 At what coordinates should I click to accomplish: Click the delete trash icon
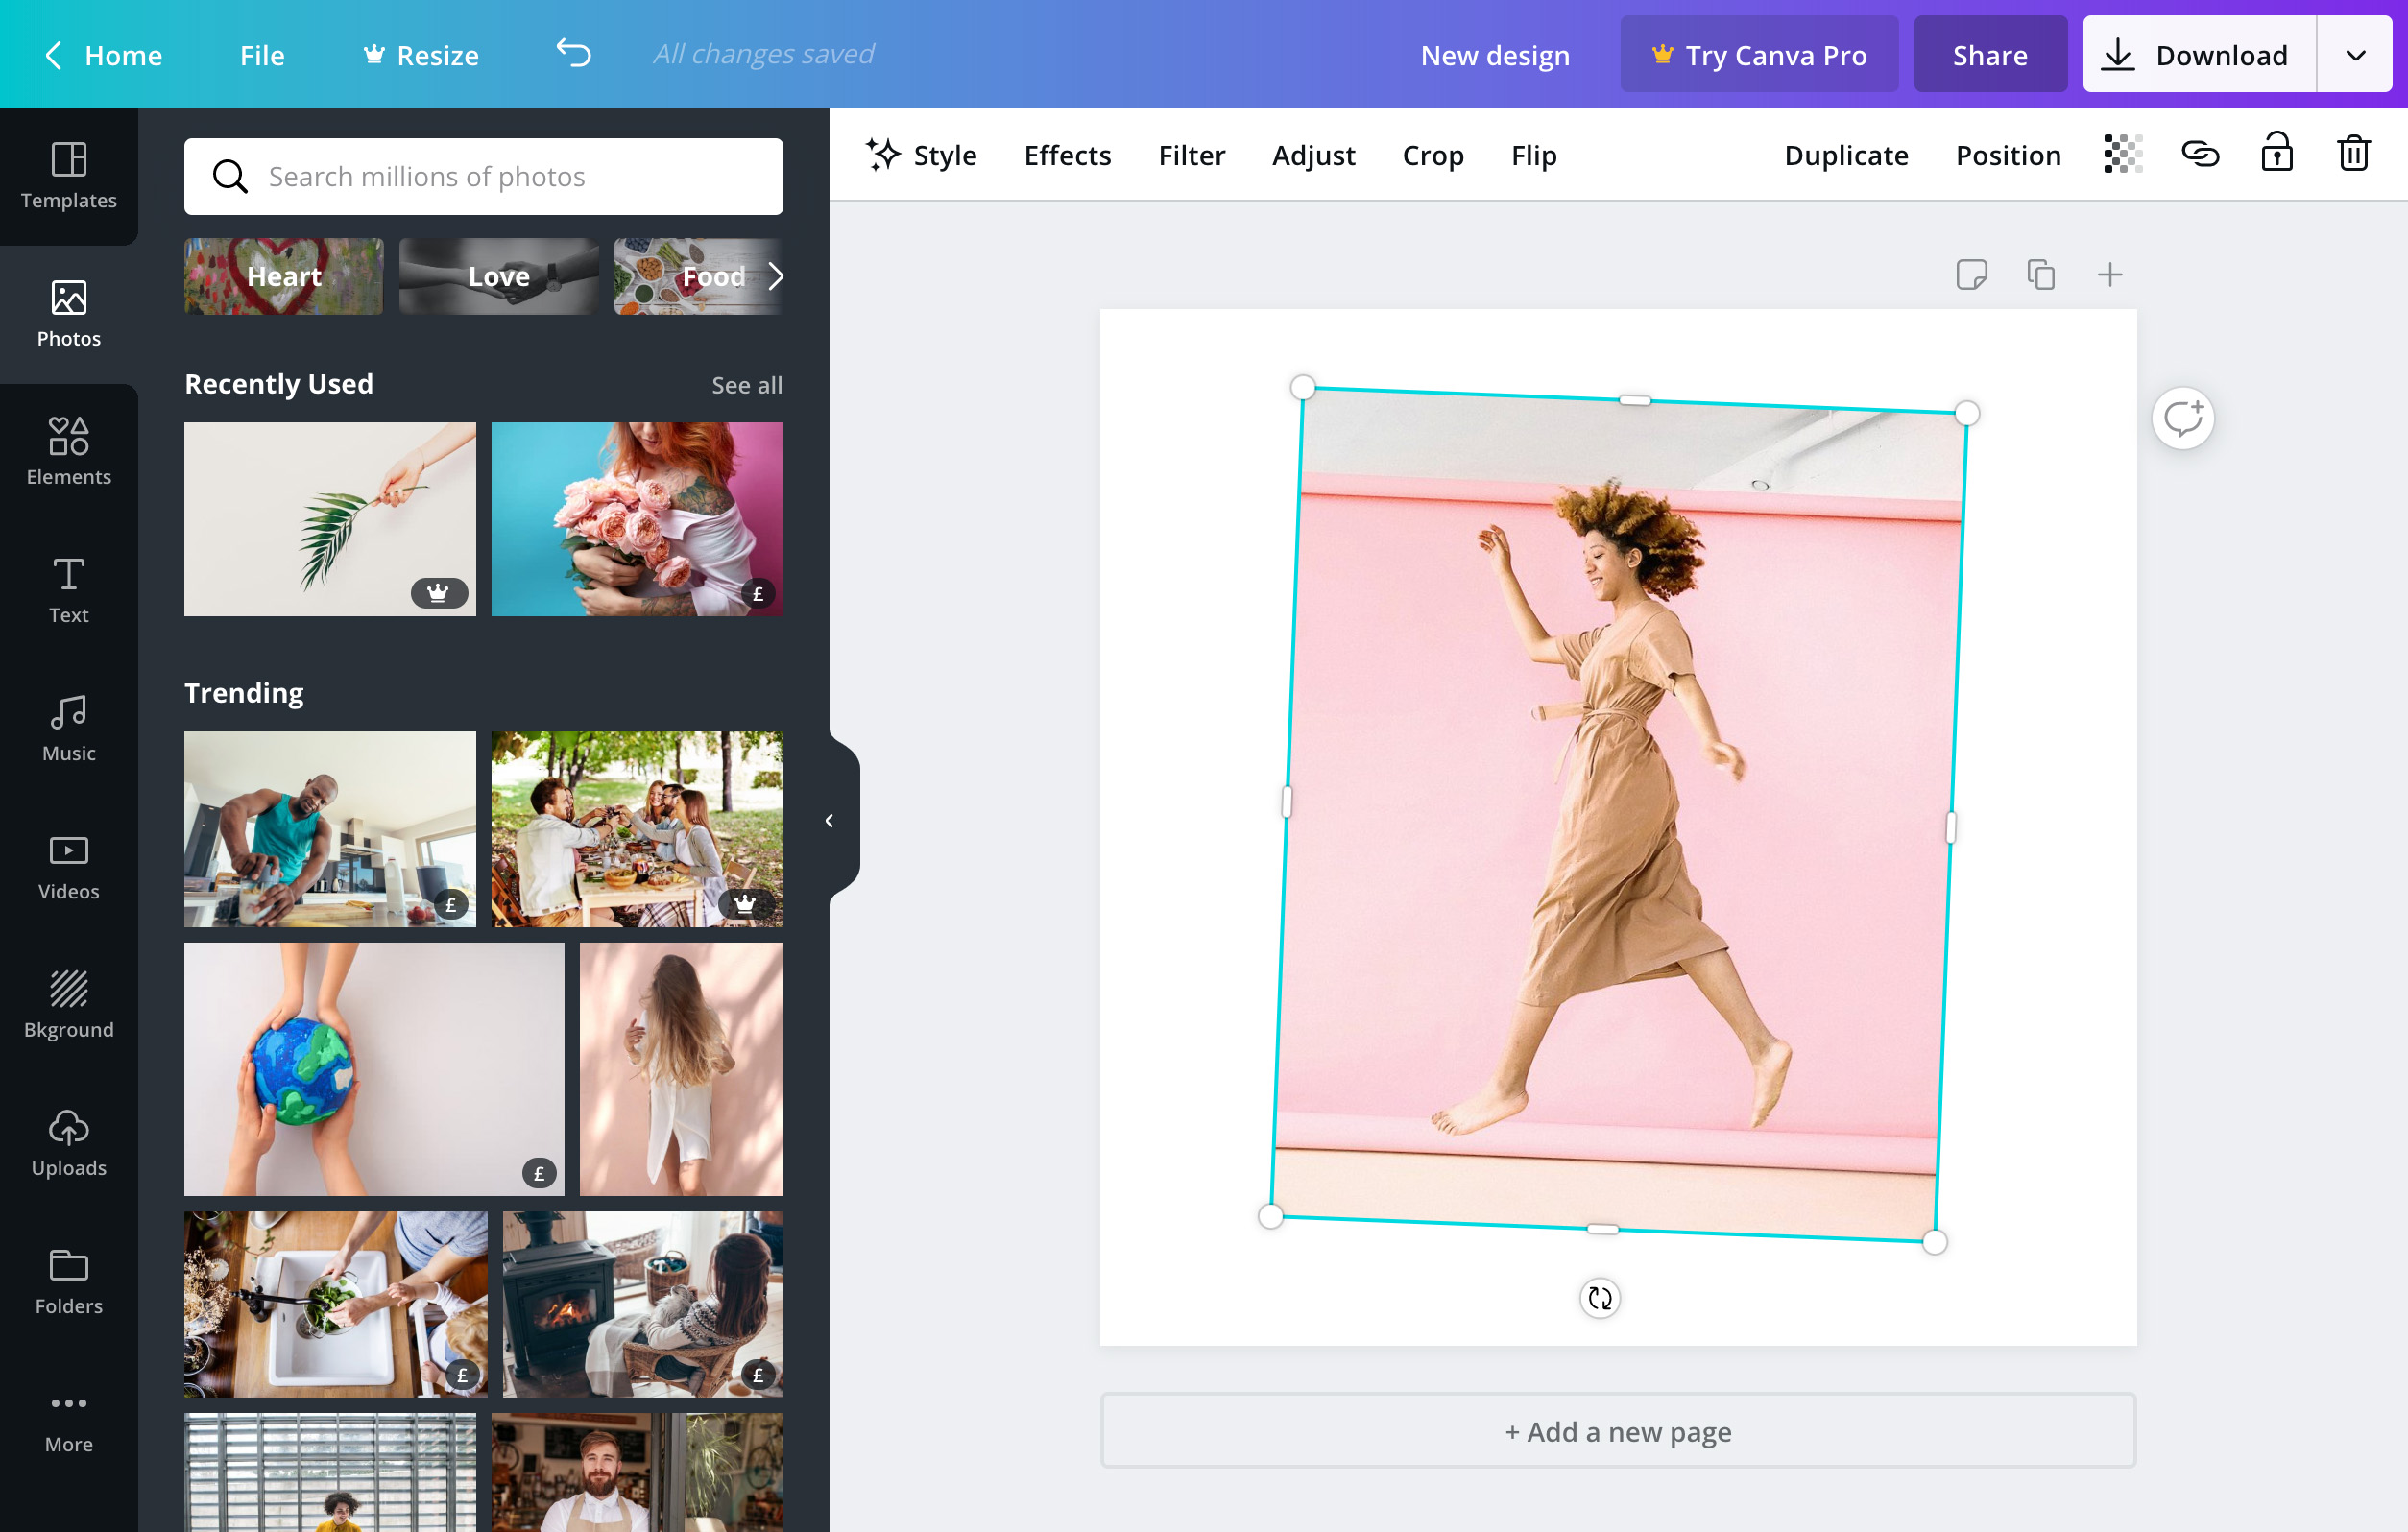click(x=2353, y=153)
